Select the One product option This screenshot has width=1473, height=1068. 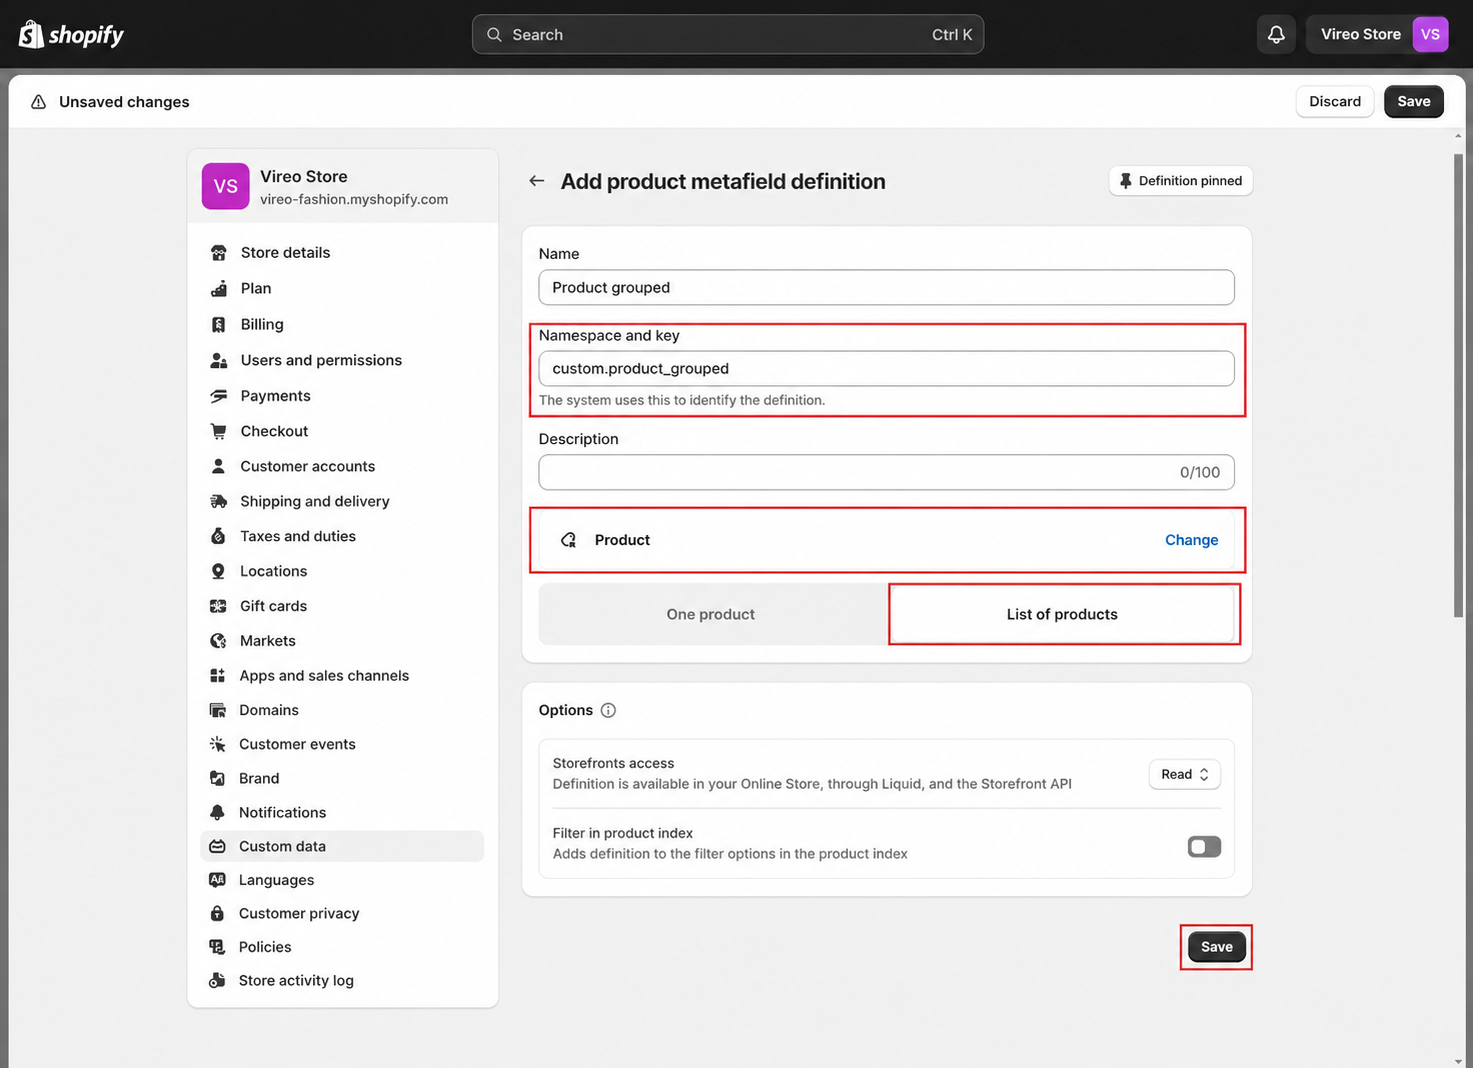click(x=711, y=614)
